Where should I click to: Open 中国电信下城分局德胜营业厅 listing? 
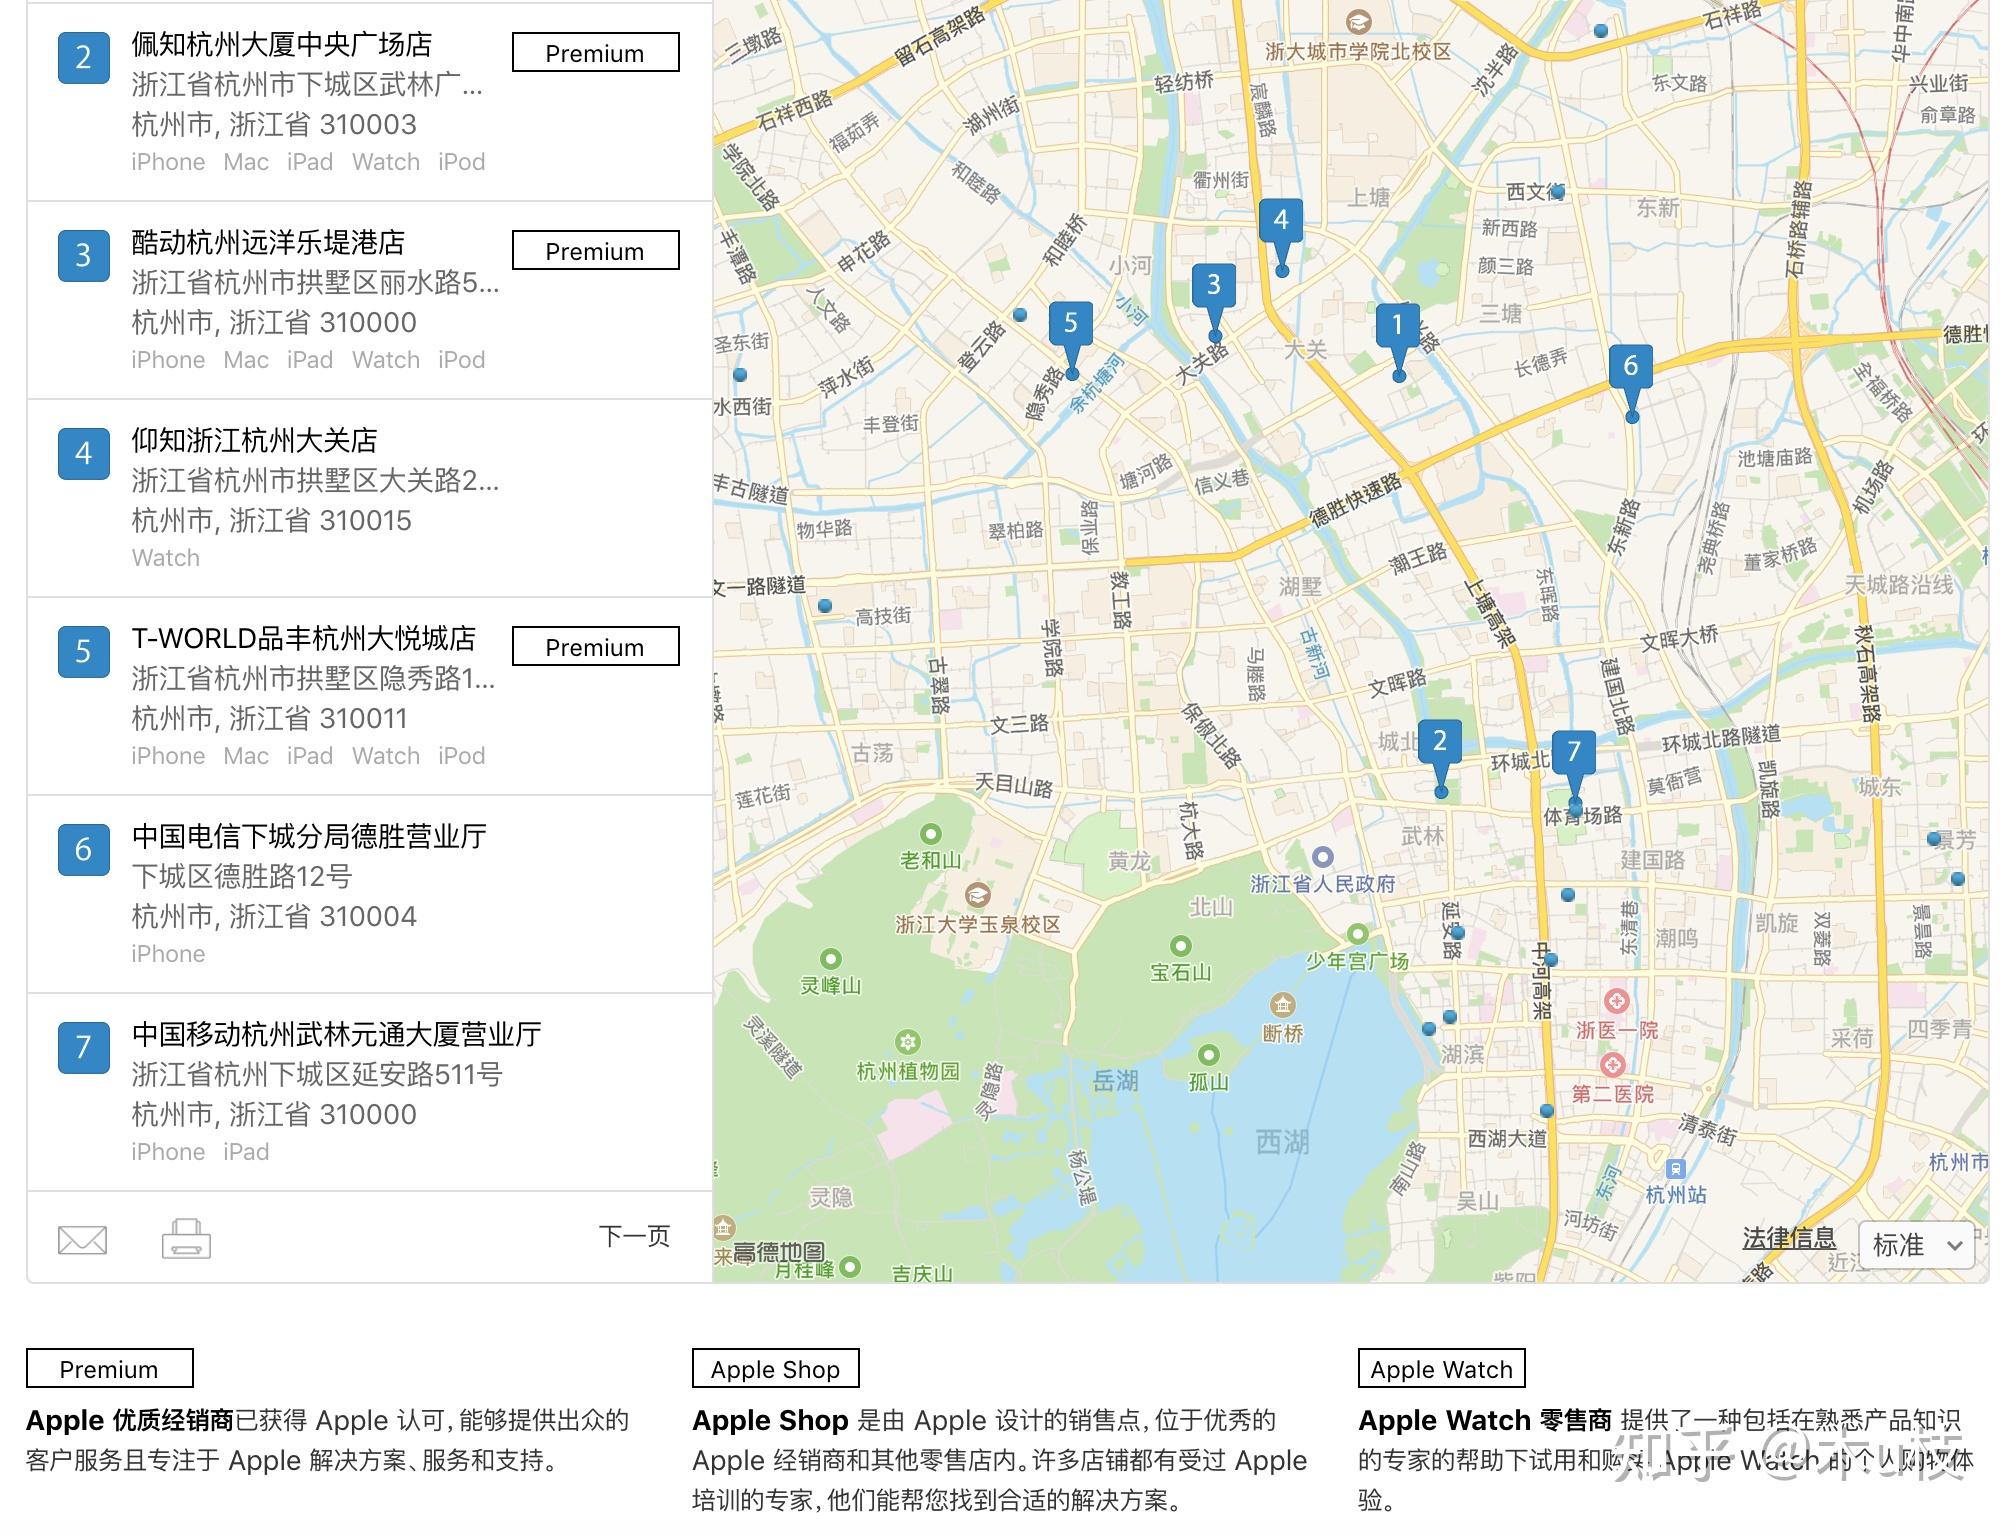click(309, 837)
